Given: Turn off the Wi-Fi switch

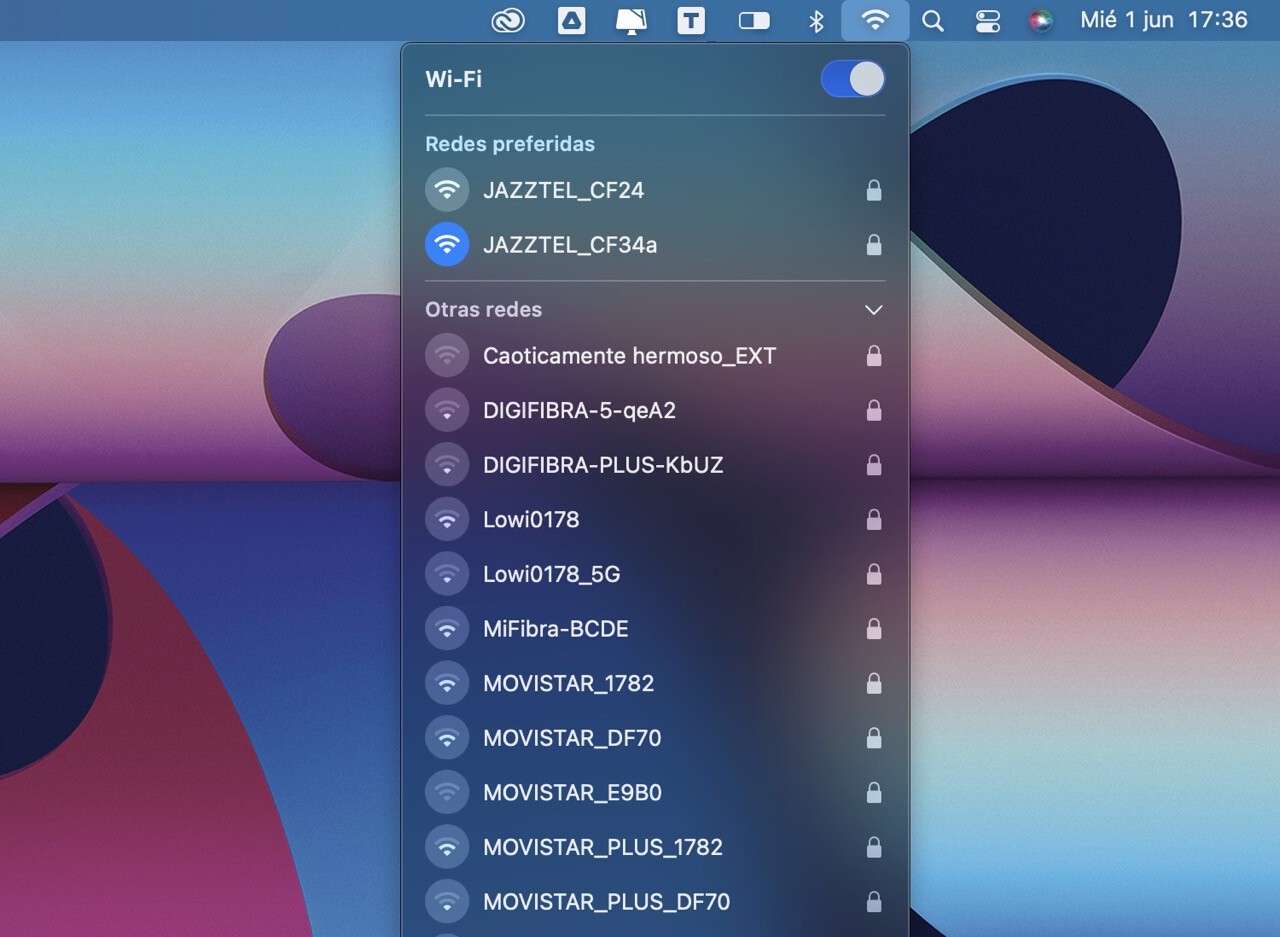Looking at the screenshot, I should pyautogui.click(x=853, y=79).
